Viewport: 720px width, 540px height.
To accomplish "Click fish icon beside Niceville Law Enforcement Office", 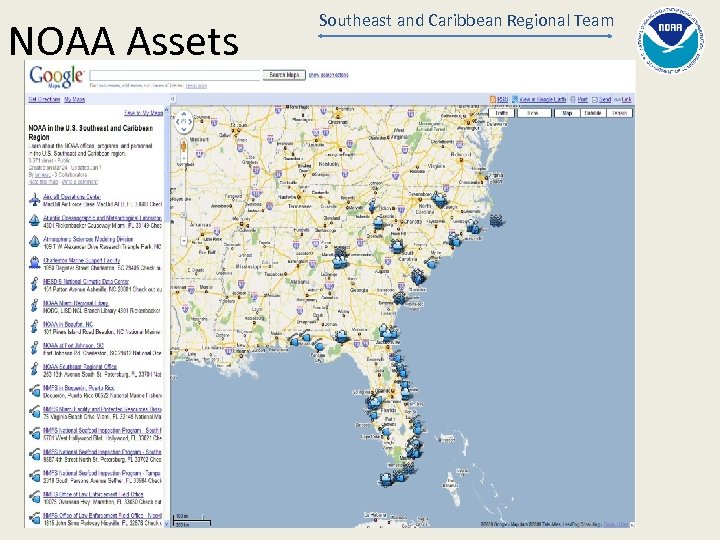I will 34,518.
